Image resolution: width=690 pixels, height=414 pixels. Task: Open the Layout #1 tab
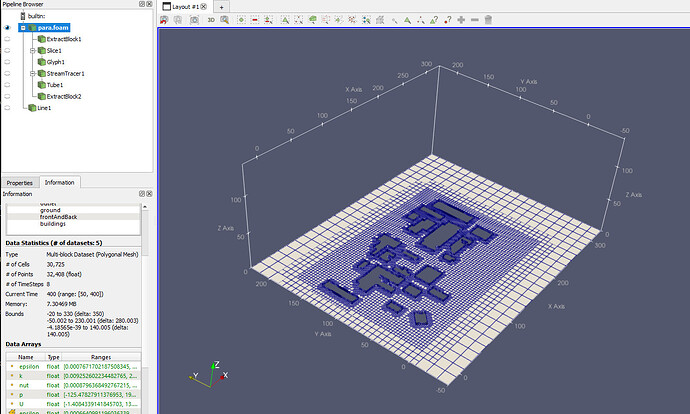[185, 7]
